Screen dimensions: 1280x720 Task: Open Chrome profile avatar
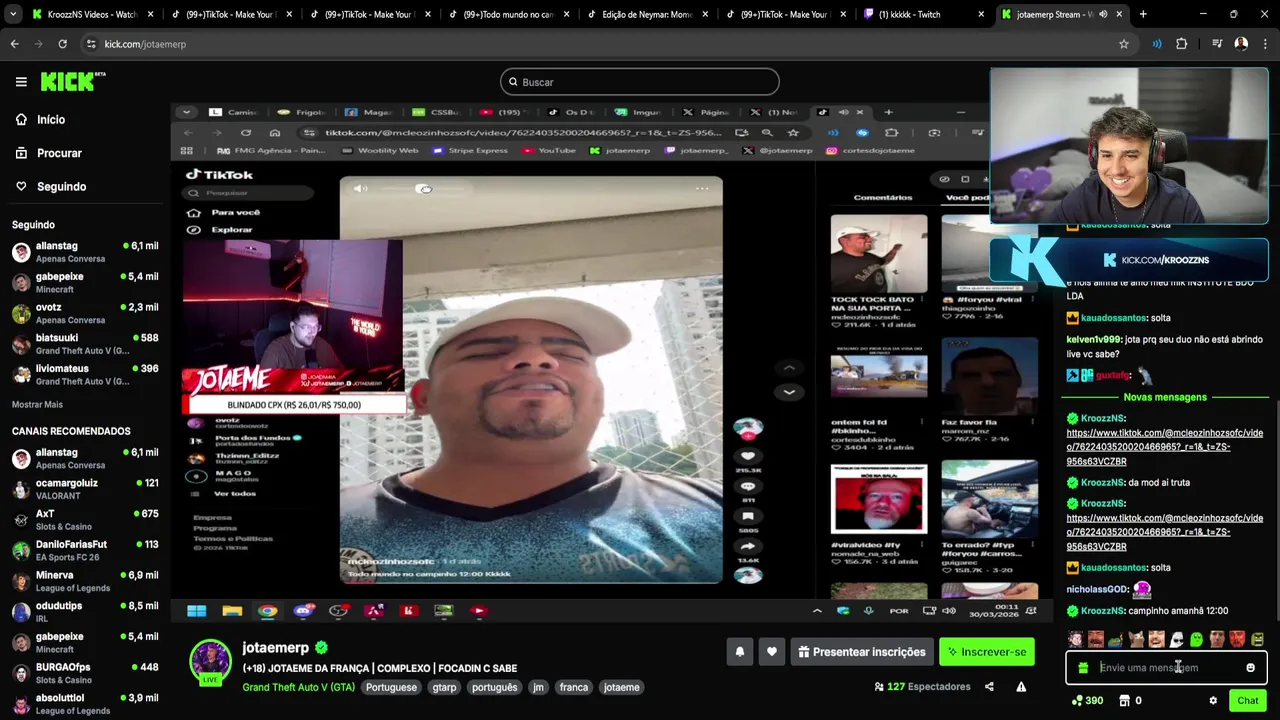pos(1241,44)
